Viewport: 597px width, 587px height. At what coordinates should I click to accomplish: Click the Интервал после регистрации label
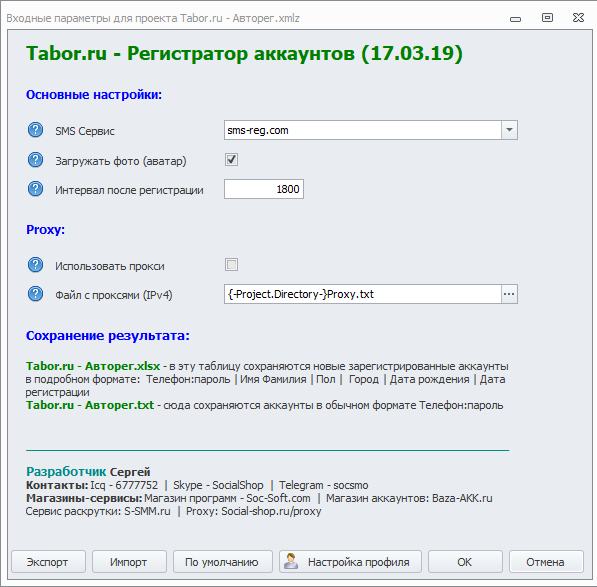pyautogui.click(x=129, y=190)
